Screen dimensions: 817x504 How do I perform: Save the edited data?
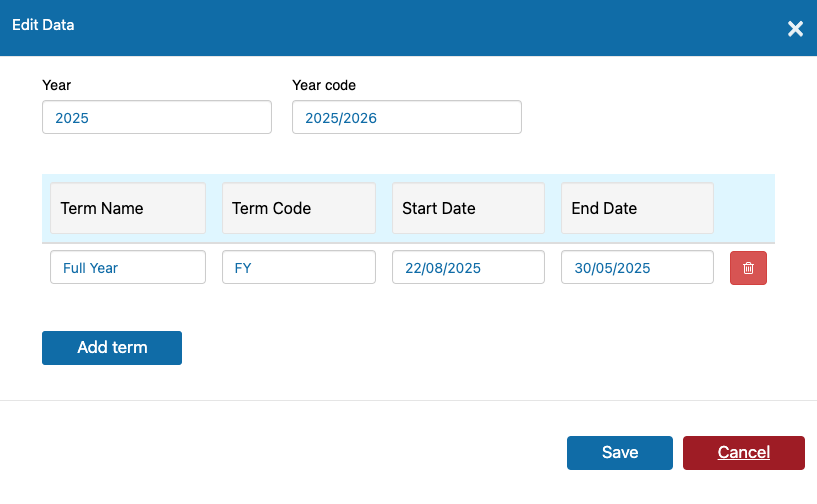[620, 453]
